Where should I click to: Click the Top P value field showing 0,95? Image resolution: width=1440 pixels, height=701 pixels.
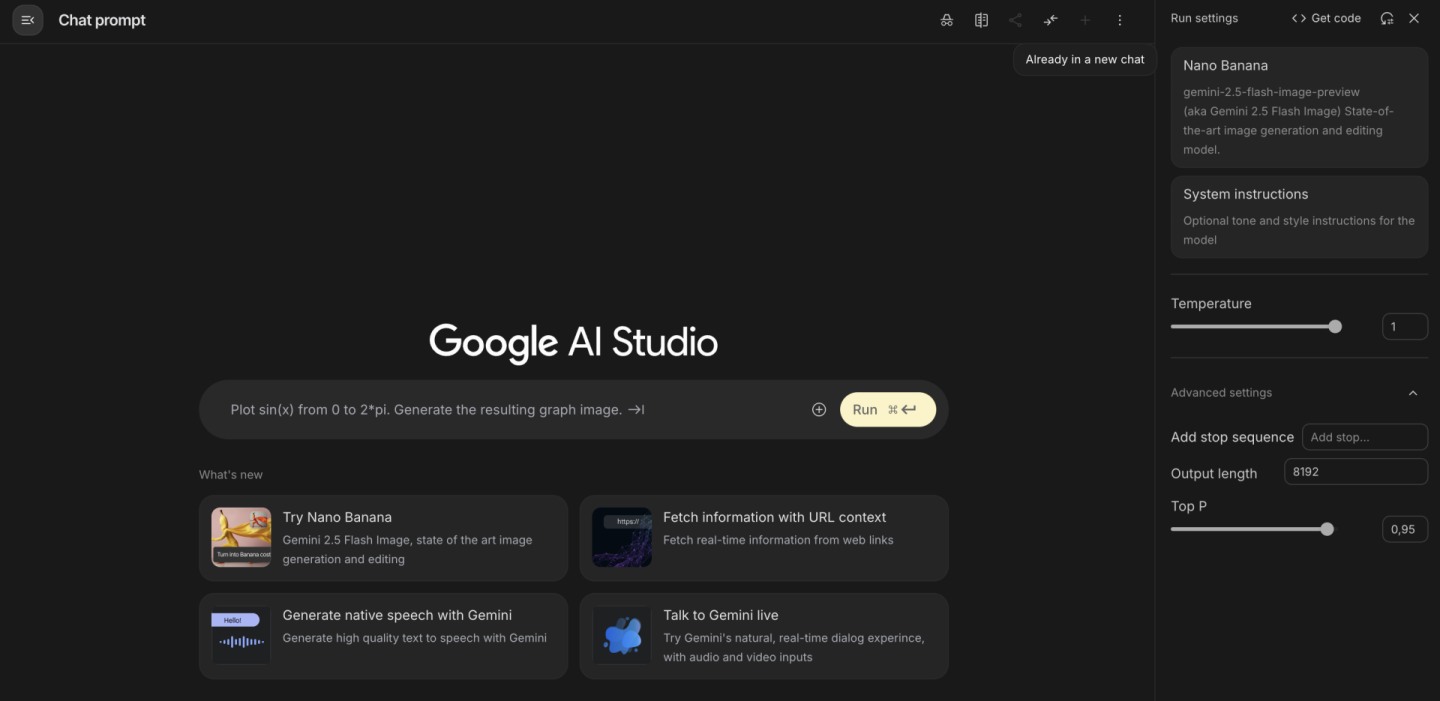coord(1405,529)
